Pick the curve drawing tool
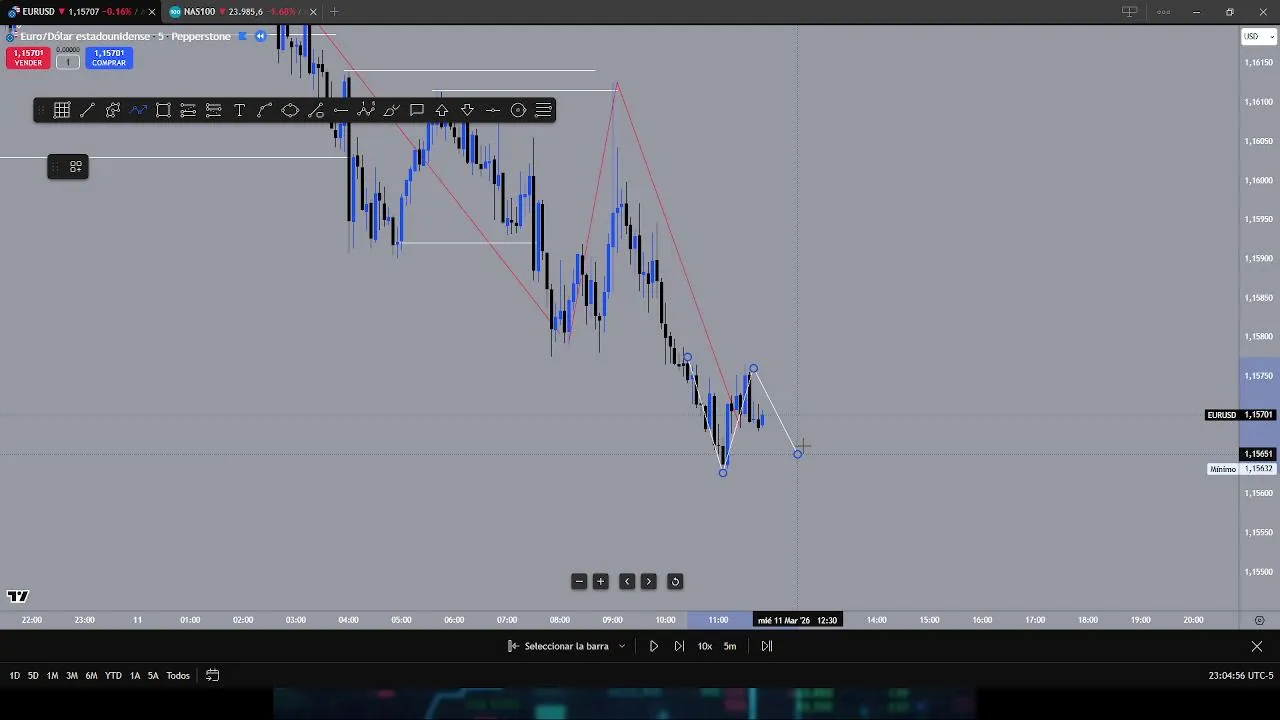 tap(265, 110)
